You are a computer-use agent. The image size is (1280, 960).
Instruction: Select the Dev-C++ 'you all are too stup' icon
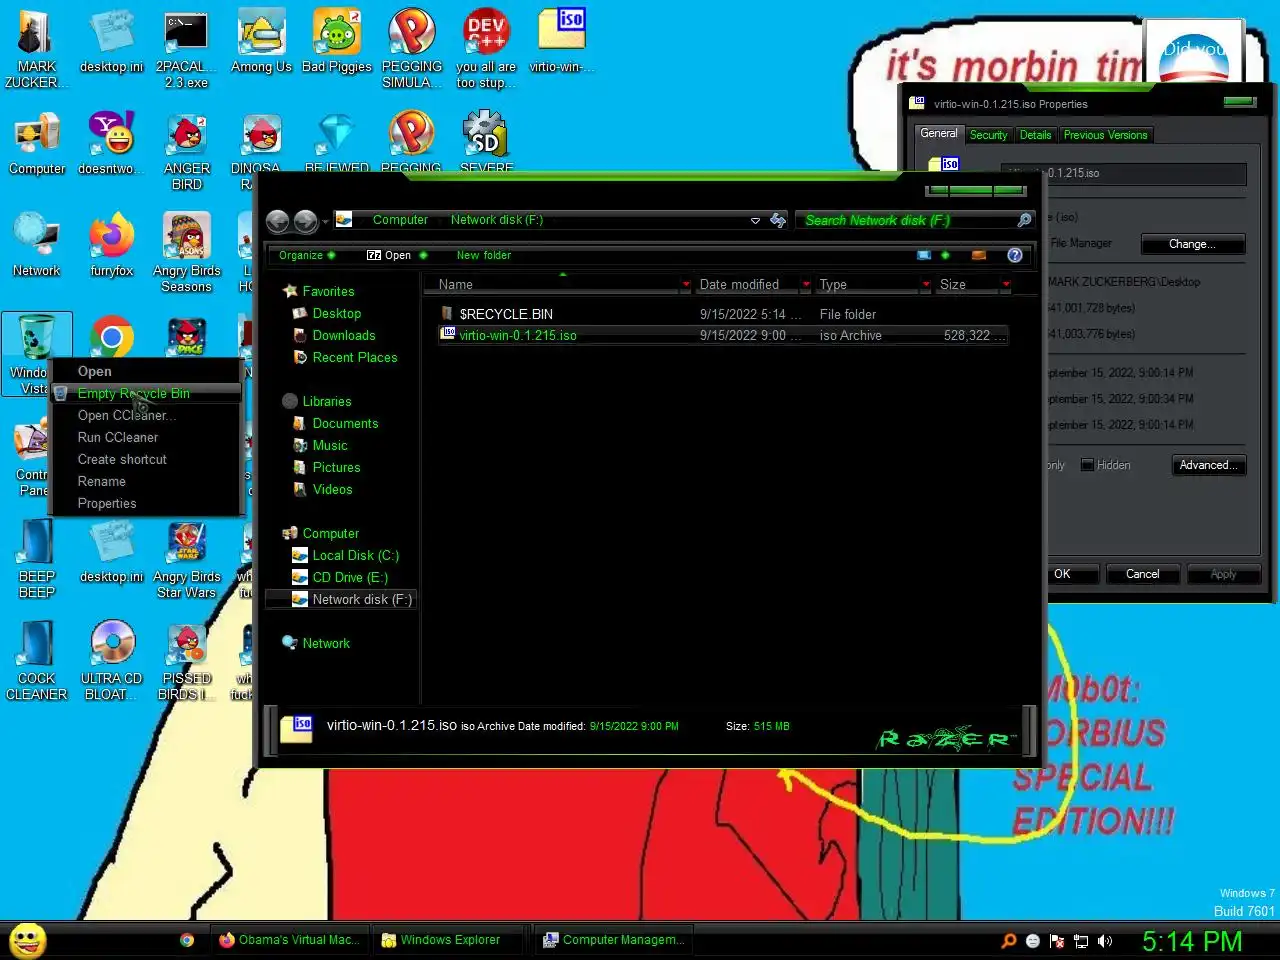click(487, 50)
